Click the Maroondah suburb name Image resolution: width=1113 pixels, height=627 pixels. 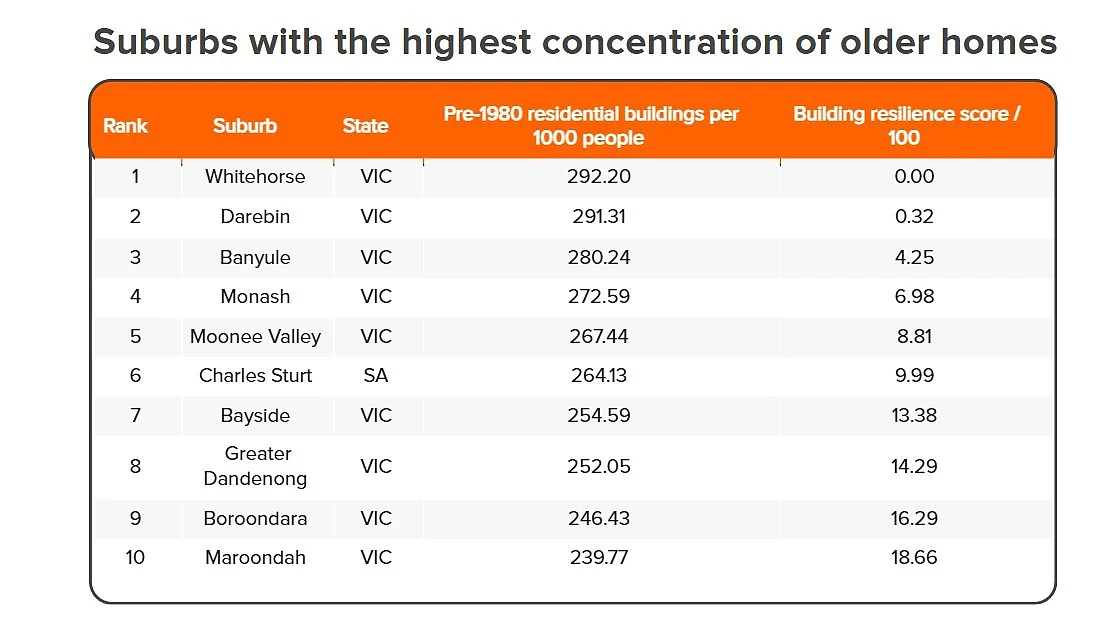[256, 557]
